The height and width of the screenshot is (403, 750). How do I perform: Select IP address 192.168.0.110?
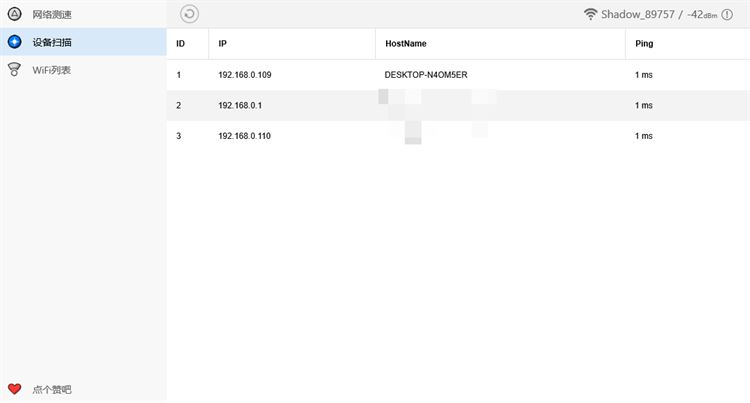pyautogui.click(x=244, y=136)
